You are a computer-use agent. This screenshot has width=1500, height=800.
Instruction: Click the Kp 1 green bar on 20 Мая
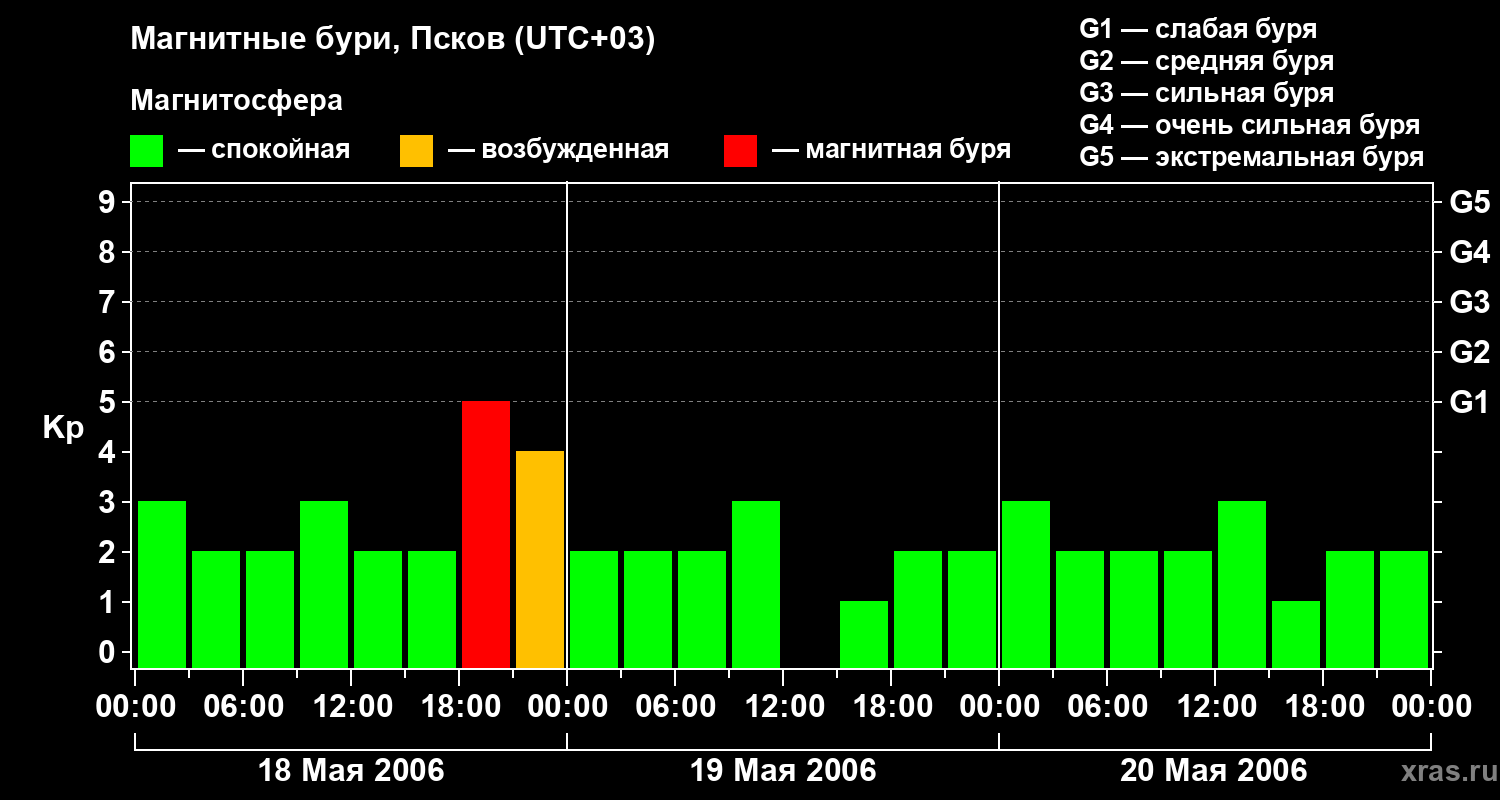[x=1296, y=634]
